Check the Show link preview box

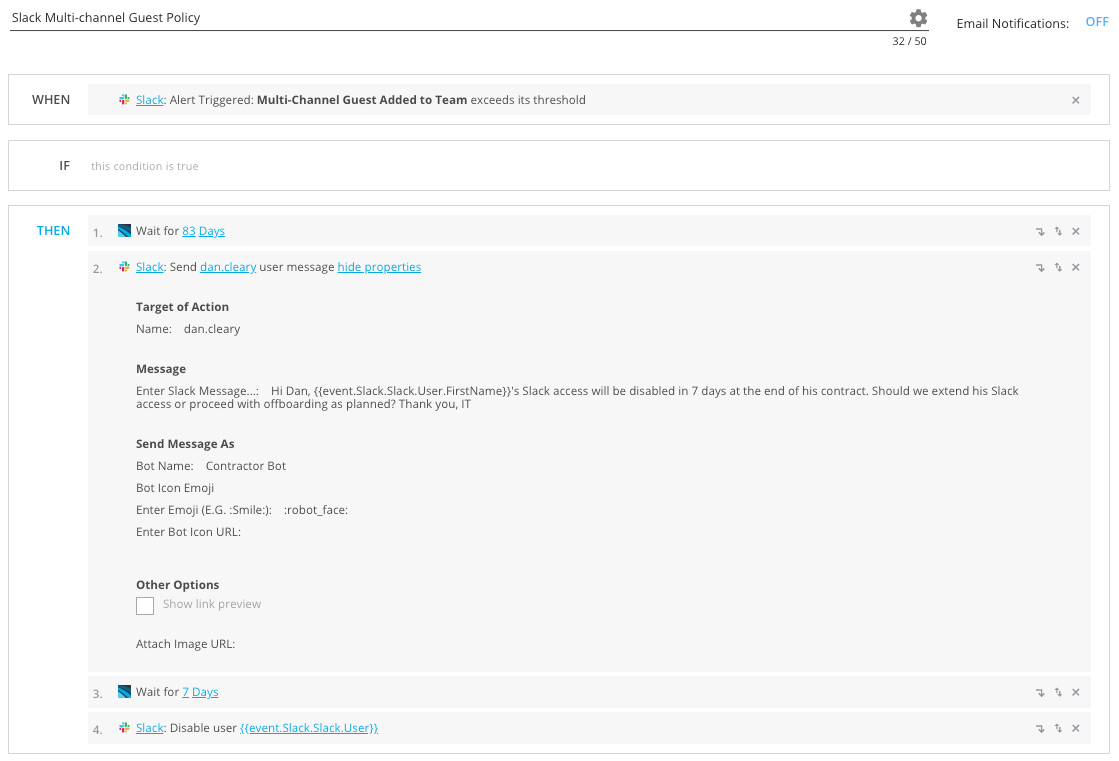click(145, 606)
